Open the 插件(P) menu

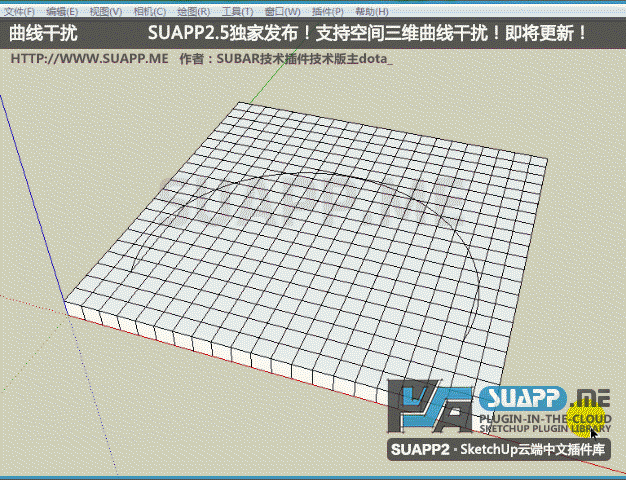[x=327, y=12]
